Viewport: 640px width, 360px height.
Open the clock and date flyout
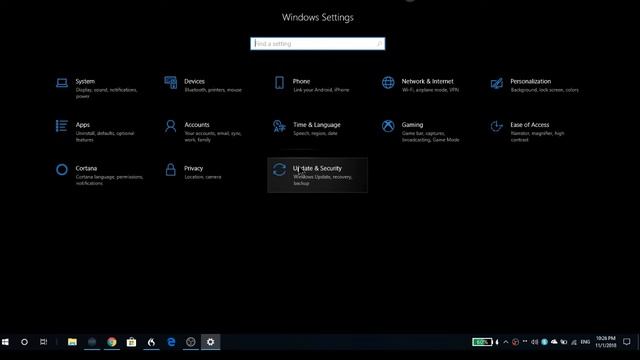605,342
